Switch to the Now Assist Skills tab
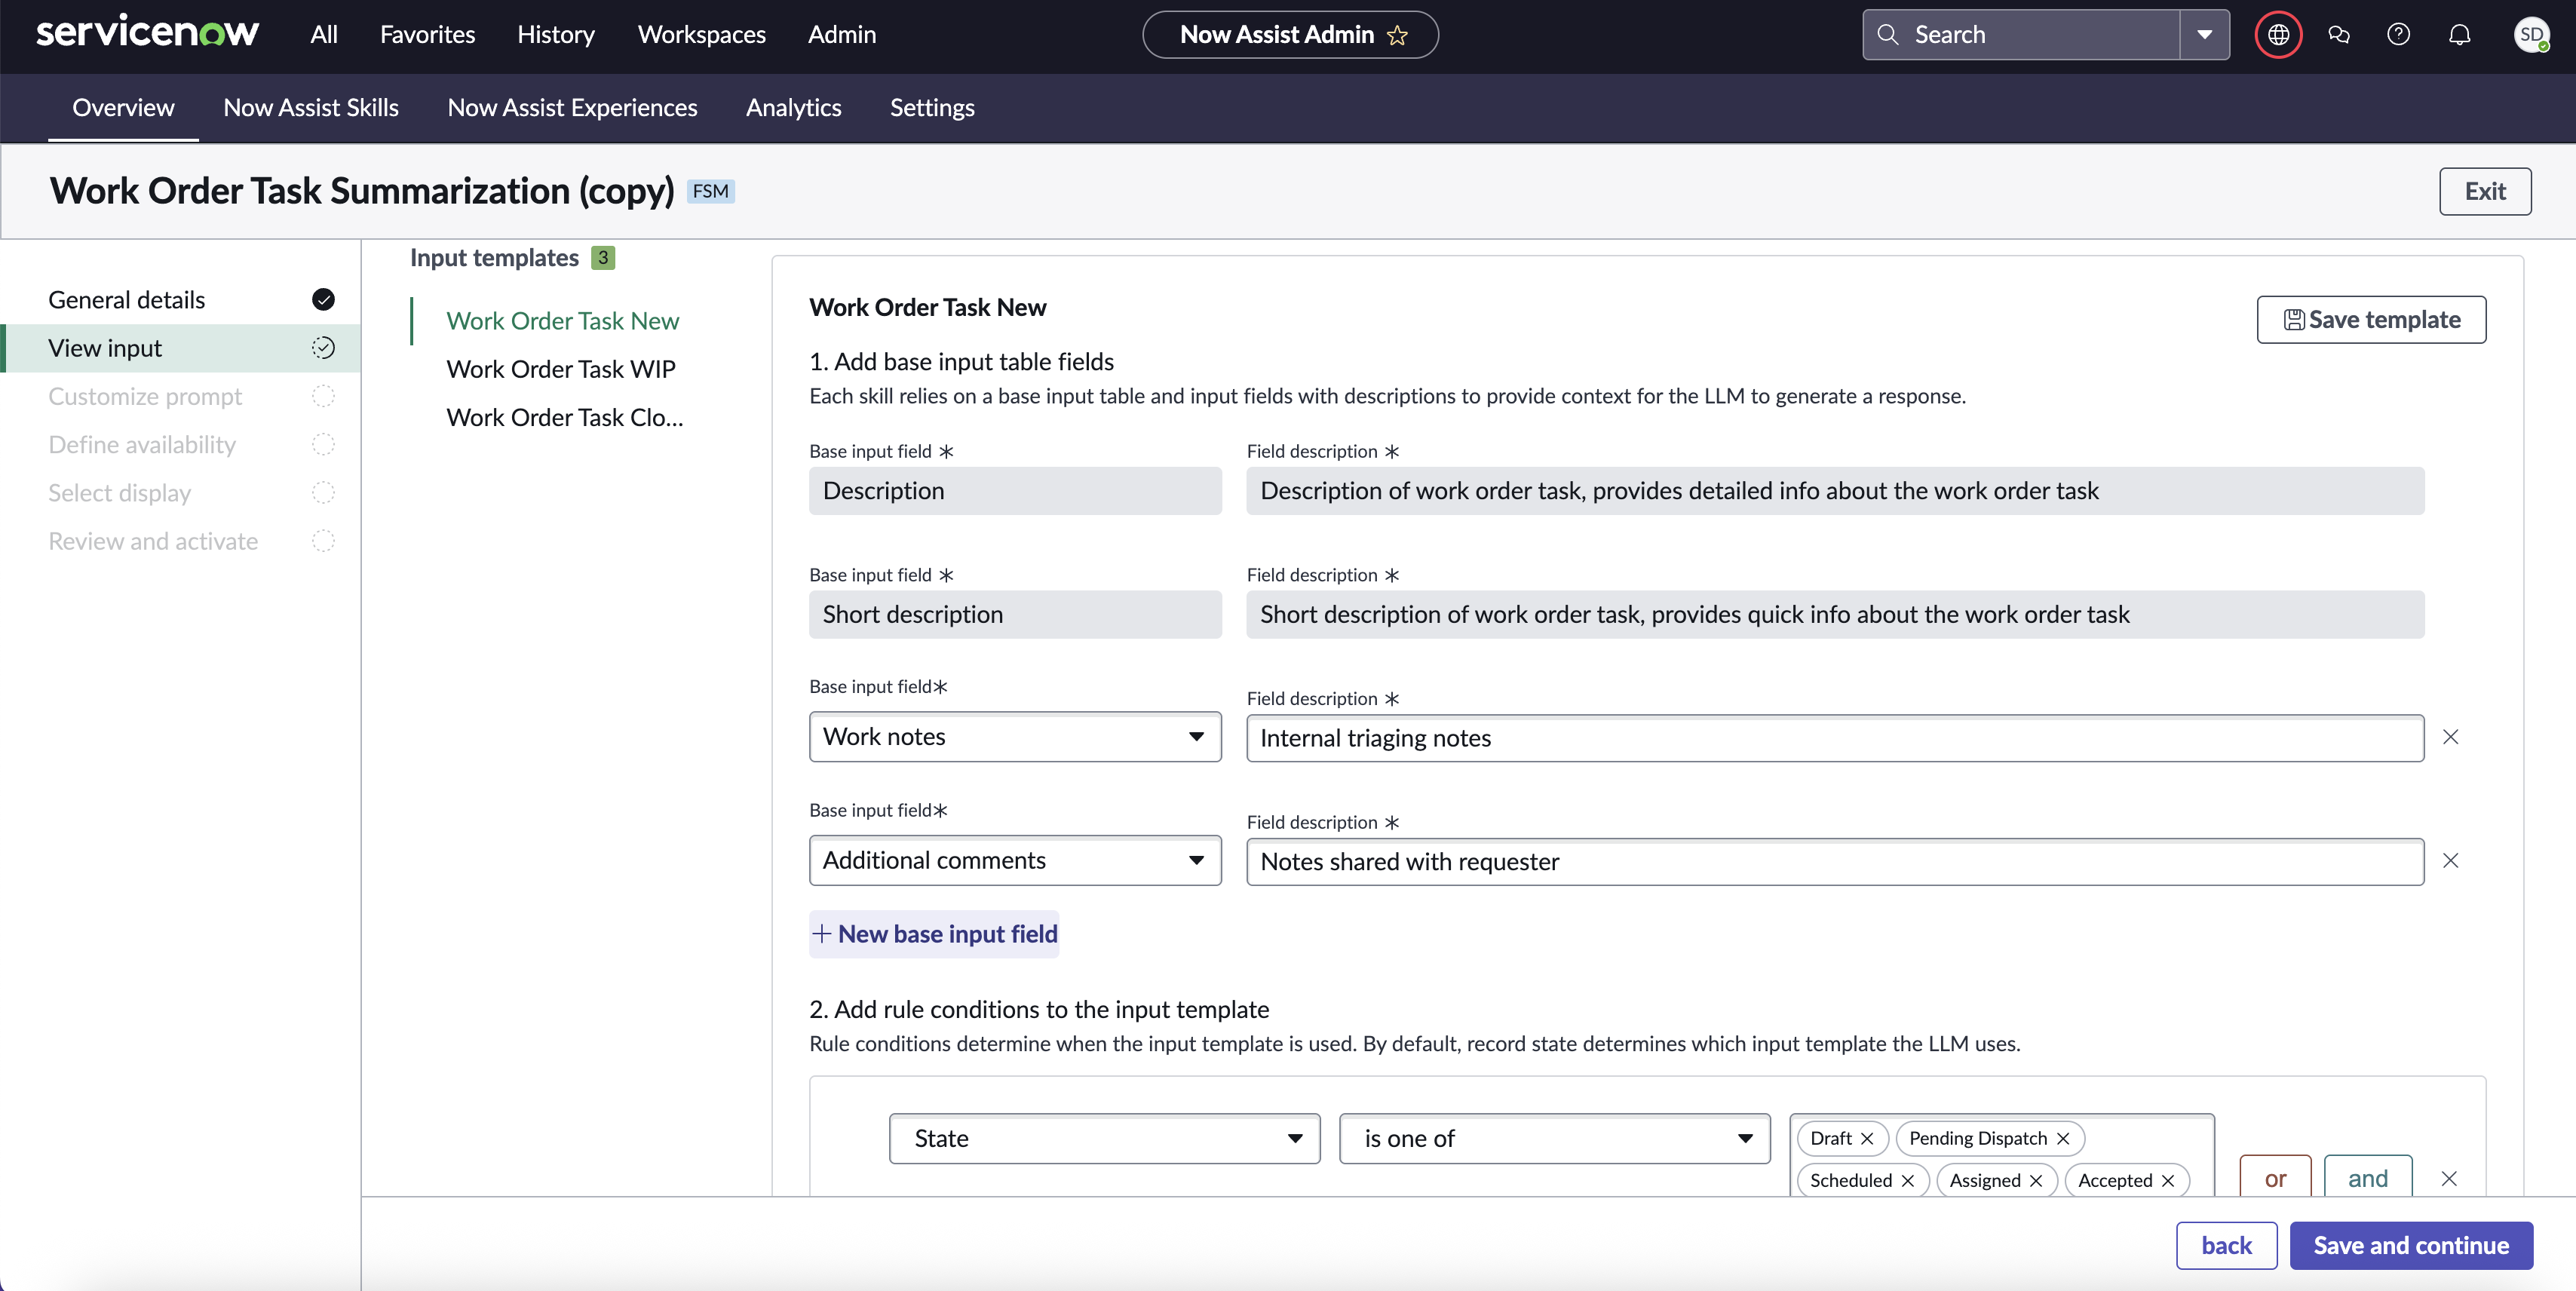The height and width of the screenshot is (1291, 2576). click(x=311, y=107)
